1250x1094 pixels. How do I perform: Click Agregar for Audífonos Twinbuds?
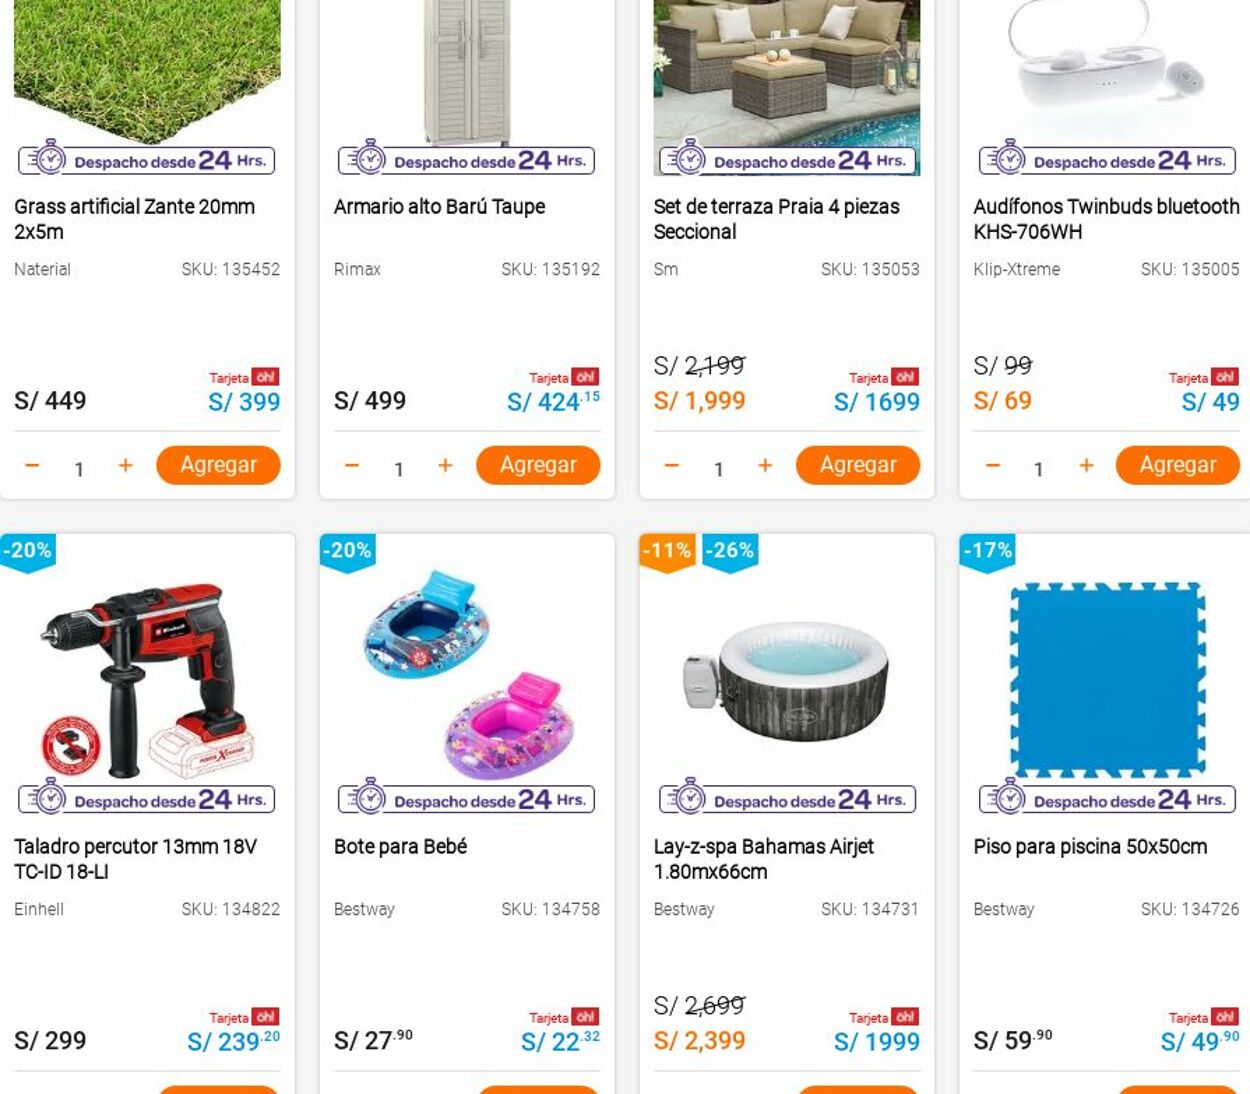[1178, 465]
